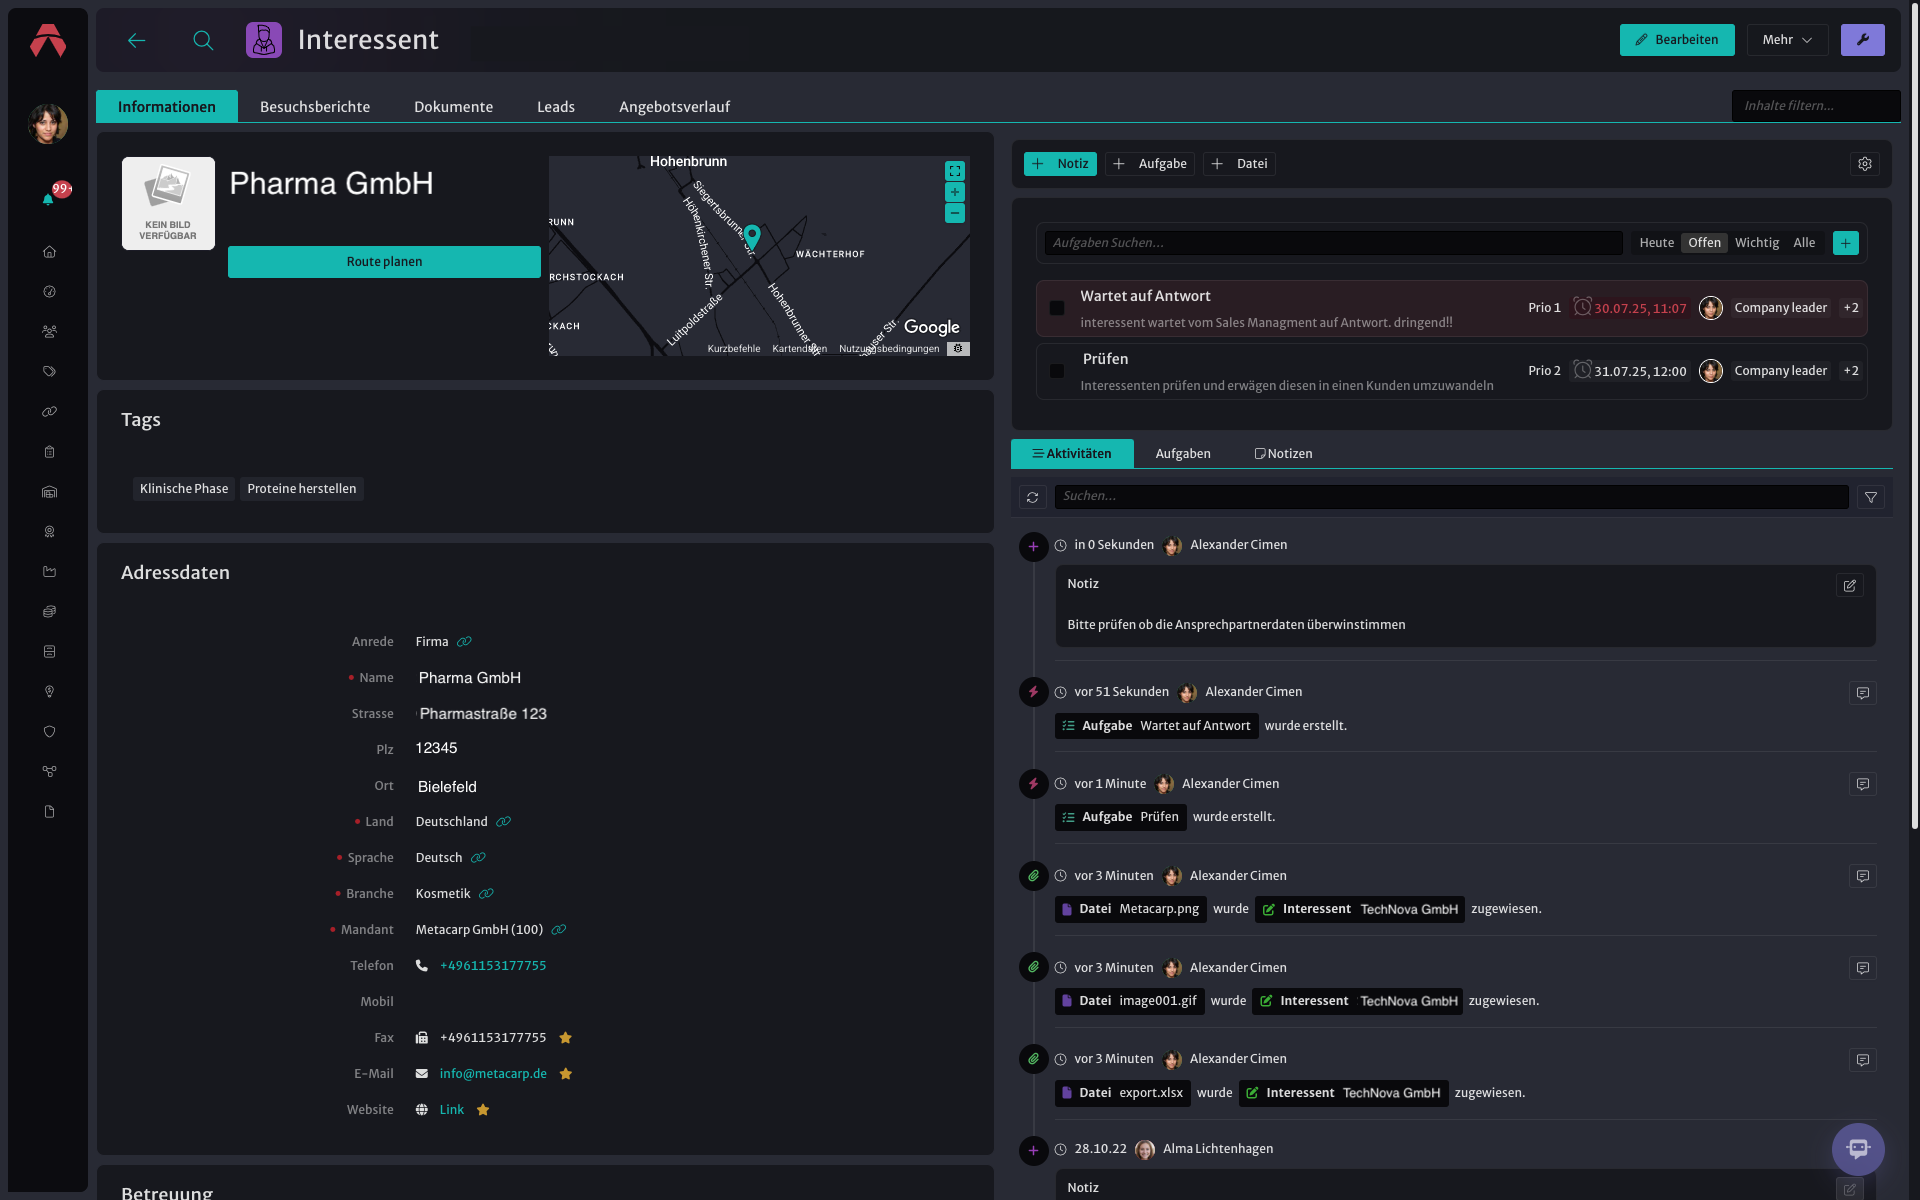Expand +2 assignees on 'Wartet auf Antwort'
This screenshot has height=1200, width=1920.
click(x=1851, y=308)
